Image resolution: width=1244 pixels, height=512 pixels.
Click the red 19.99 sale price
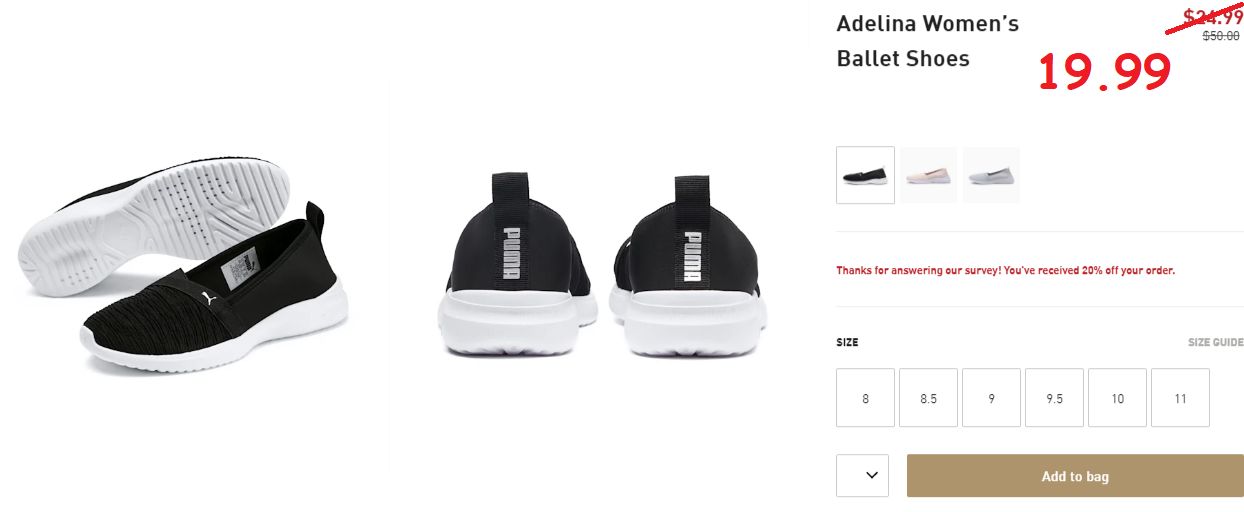(1104, 73)
